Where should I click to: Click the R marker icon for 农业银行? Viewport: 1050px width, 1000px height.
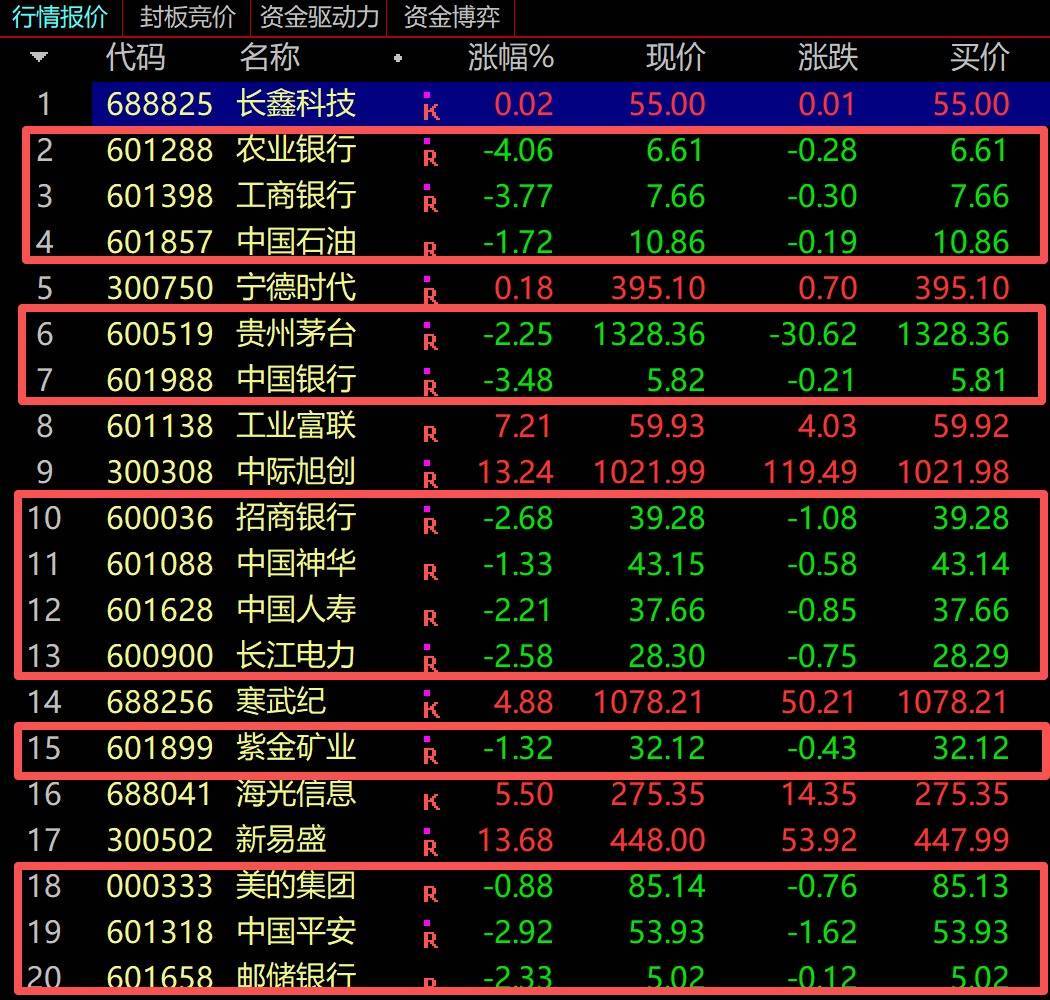pyautogui.click(x=430, y=153)
